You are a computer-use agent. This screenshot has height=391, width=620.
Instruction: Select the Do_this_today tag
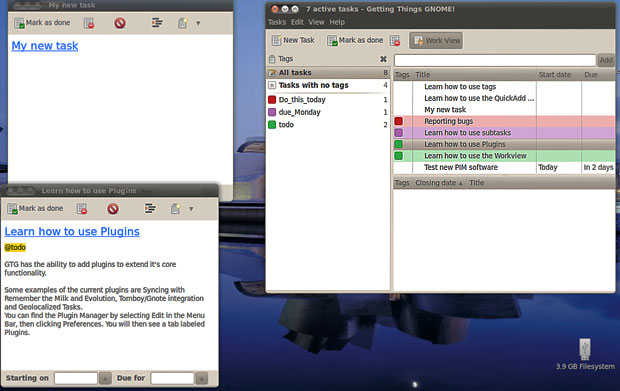pyautogui.click(x=328, y=100)
